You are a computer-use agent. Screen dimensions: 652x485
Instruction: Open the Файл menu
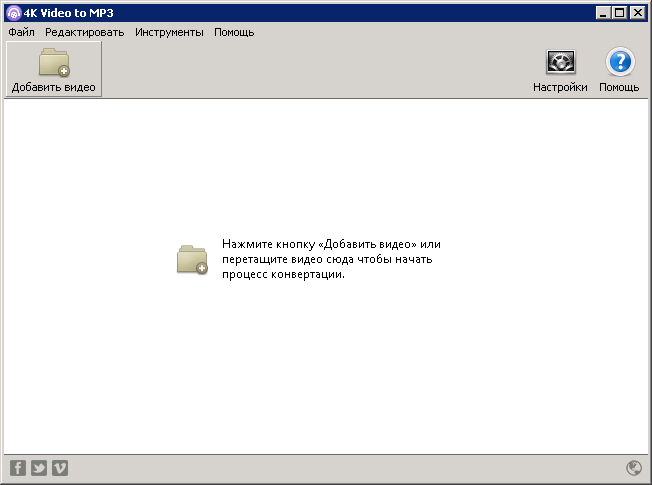click(x=21, y=32)
